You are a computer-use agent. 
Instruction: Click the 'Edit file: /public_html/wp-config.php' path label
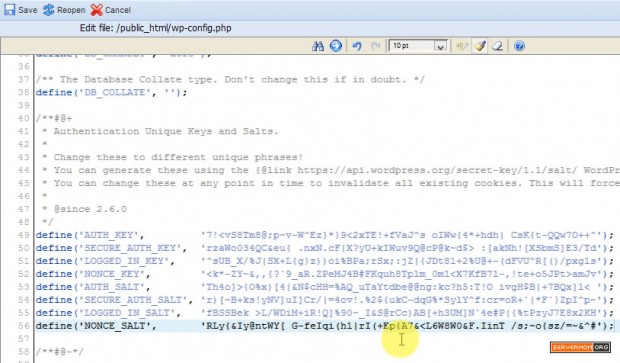[x=156, y=28]
